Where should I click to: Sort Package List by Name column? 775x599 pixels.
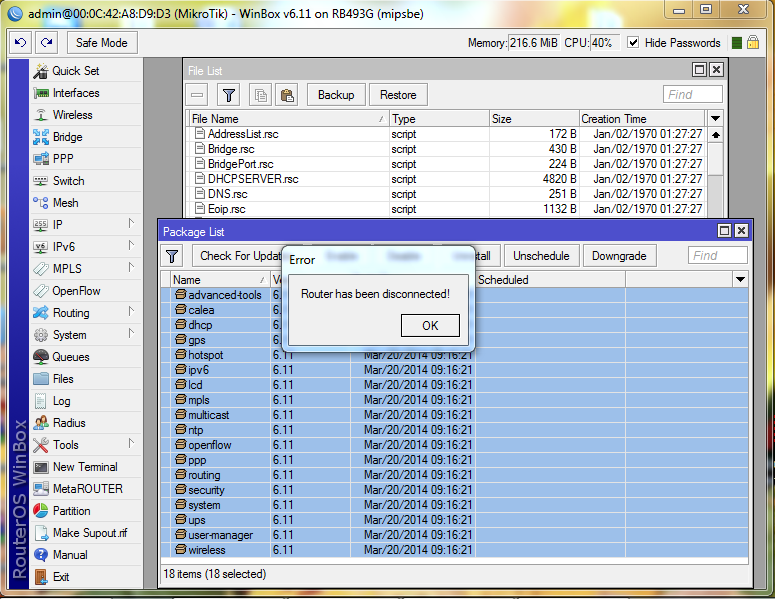click(220, 280)
